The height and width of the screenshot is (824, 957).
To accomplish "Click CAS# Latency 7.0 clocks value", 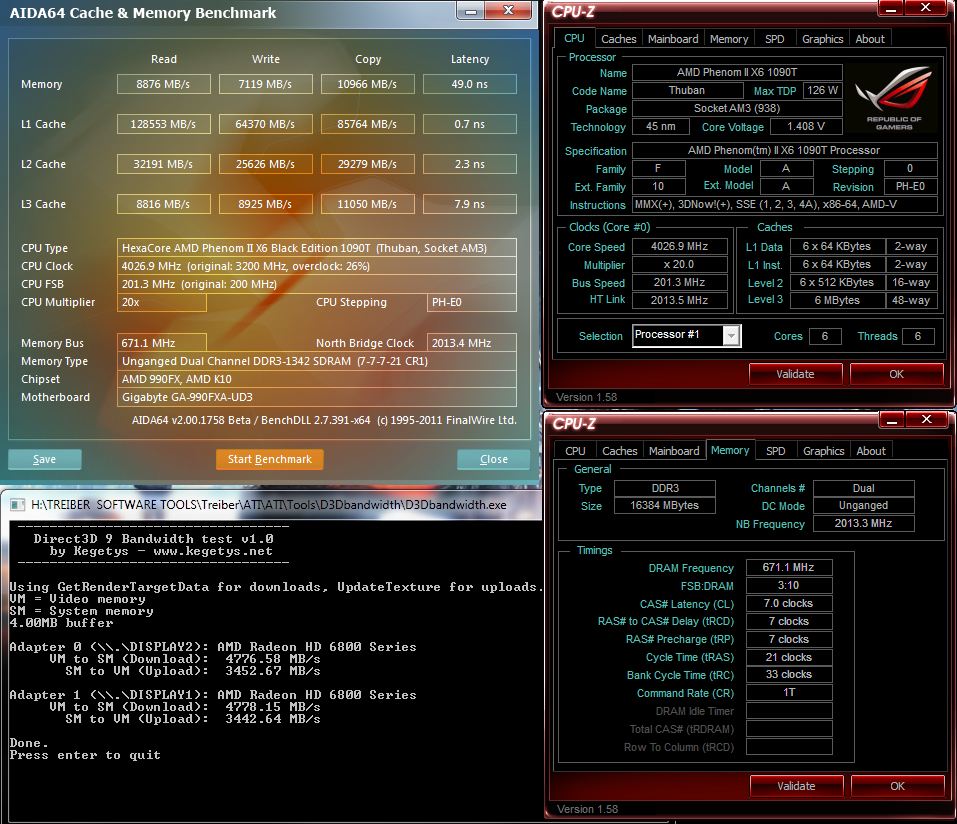I will pyautogui.click(x=789, y=603).
